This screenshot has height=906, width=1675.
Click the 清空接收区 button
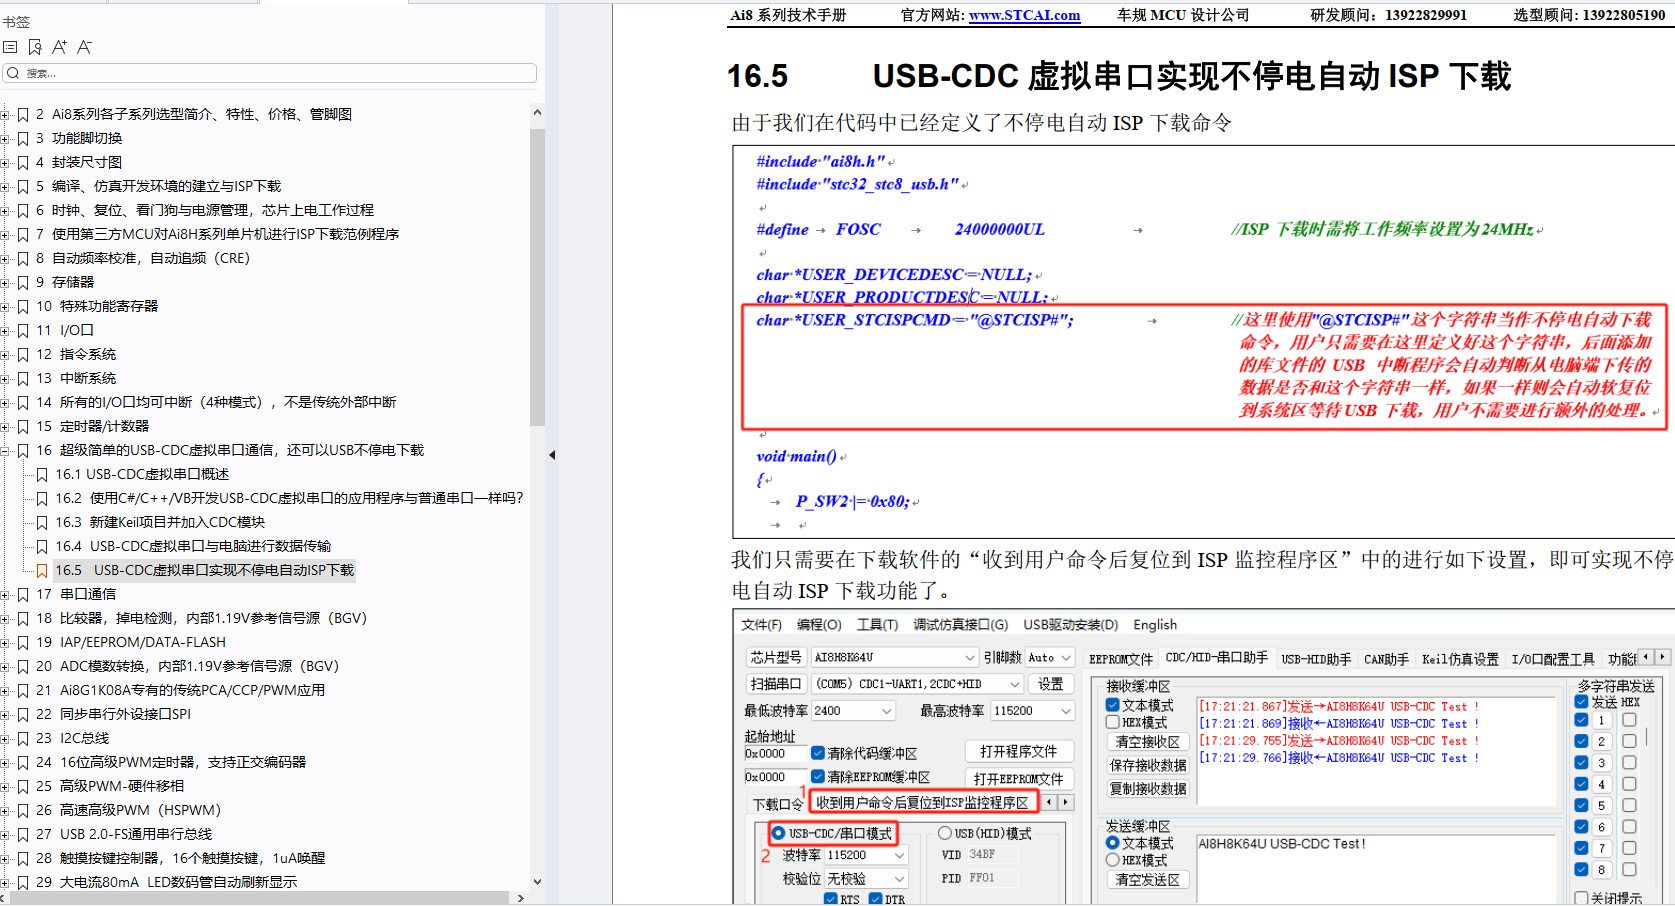point(1147,742)
